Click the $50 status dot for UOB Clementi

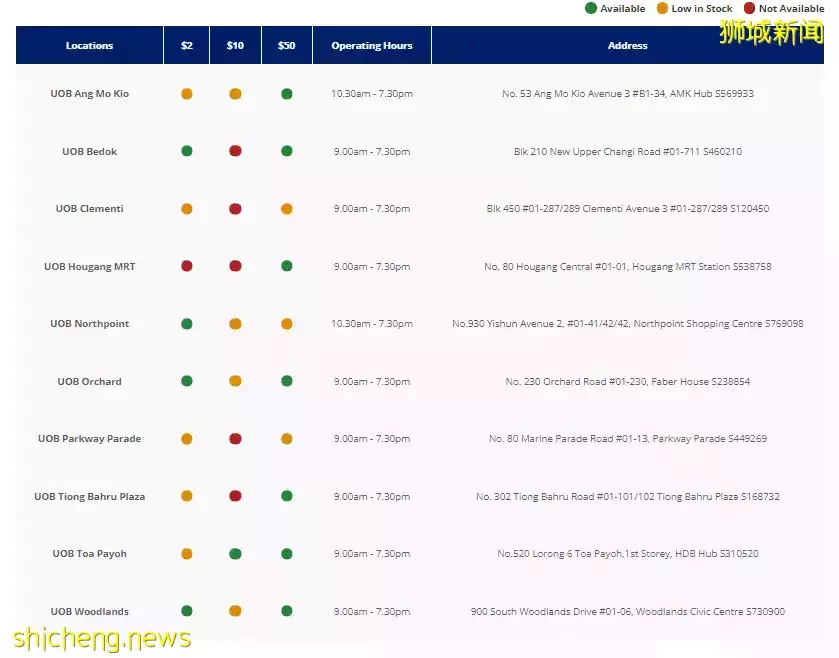(x=287, y=209)
